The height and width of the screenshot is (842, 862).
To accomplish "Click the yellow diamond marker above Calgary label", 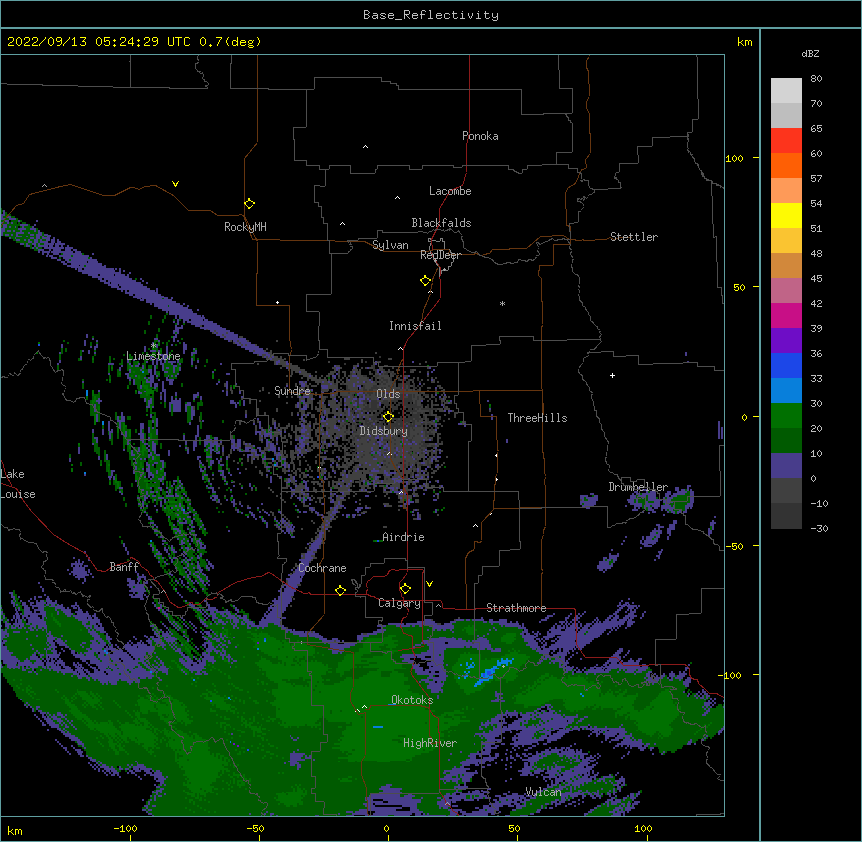I will (405, 589).
